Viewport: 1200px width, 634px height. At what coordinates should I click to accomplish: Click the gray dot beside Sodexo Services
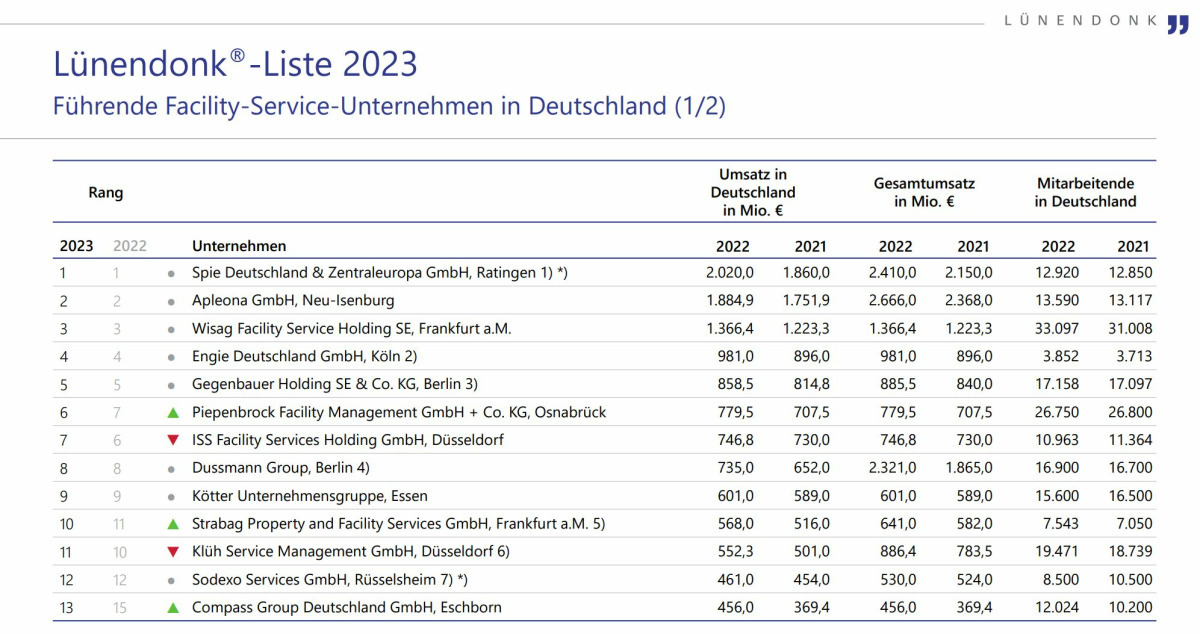172,580
